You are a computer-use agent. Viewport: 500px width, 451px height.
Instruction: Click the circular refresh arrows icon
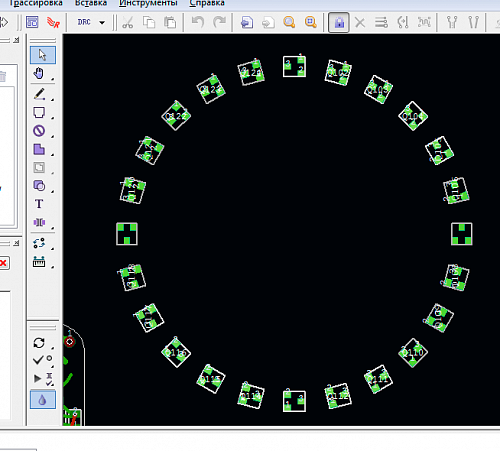tap(39, 343)
